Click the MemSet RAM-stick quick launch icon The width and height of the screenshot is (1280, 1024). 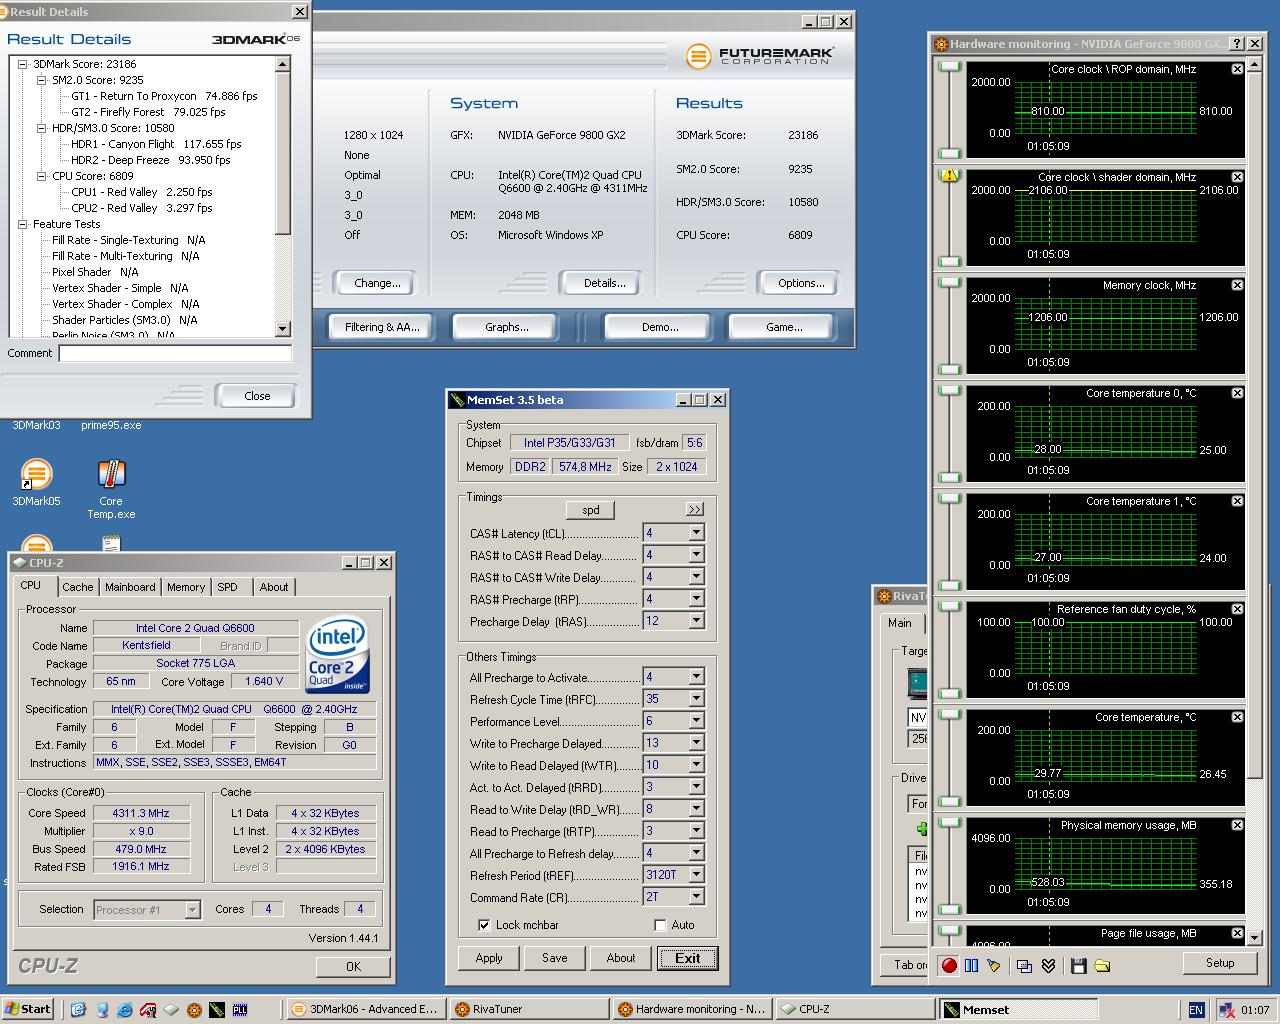coord(217,1009)
